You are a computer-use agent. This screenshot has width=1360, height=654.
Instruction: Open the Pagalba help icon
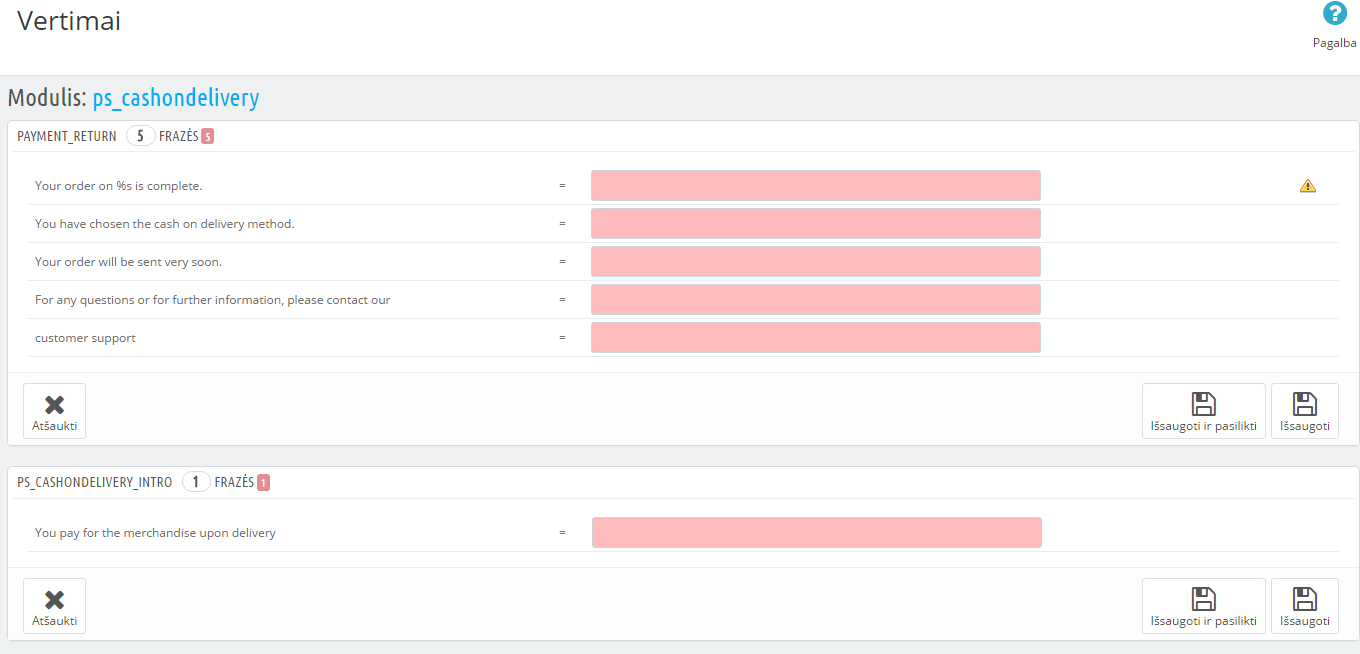click(x=1334, y=14)
